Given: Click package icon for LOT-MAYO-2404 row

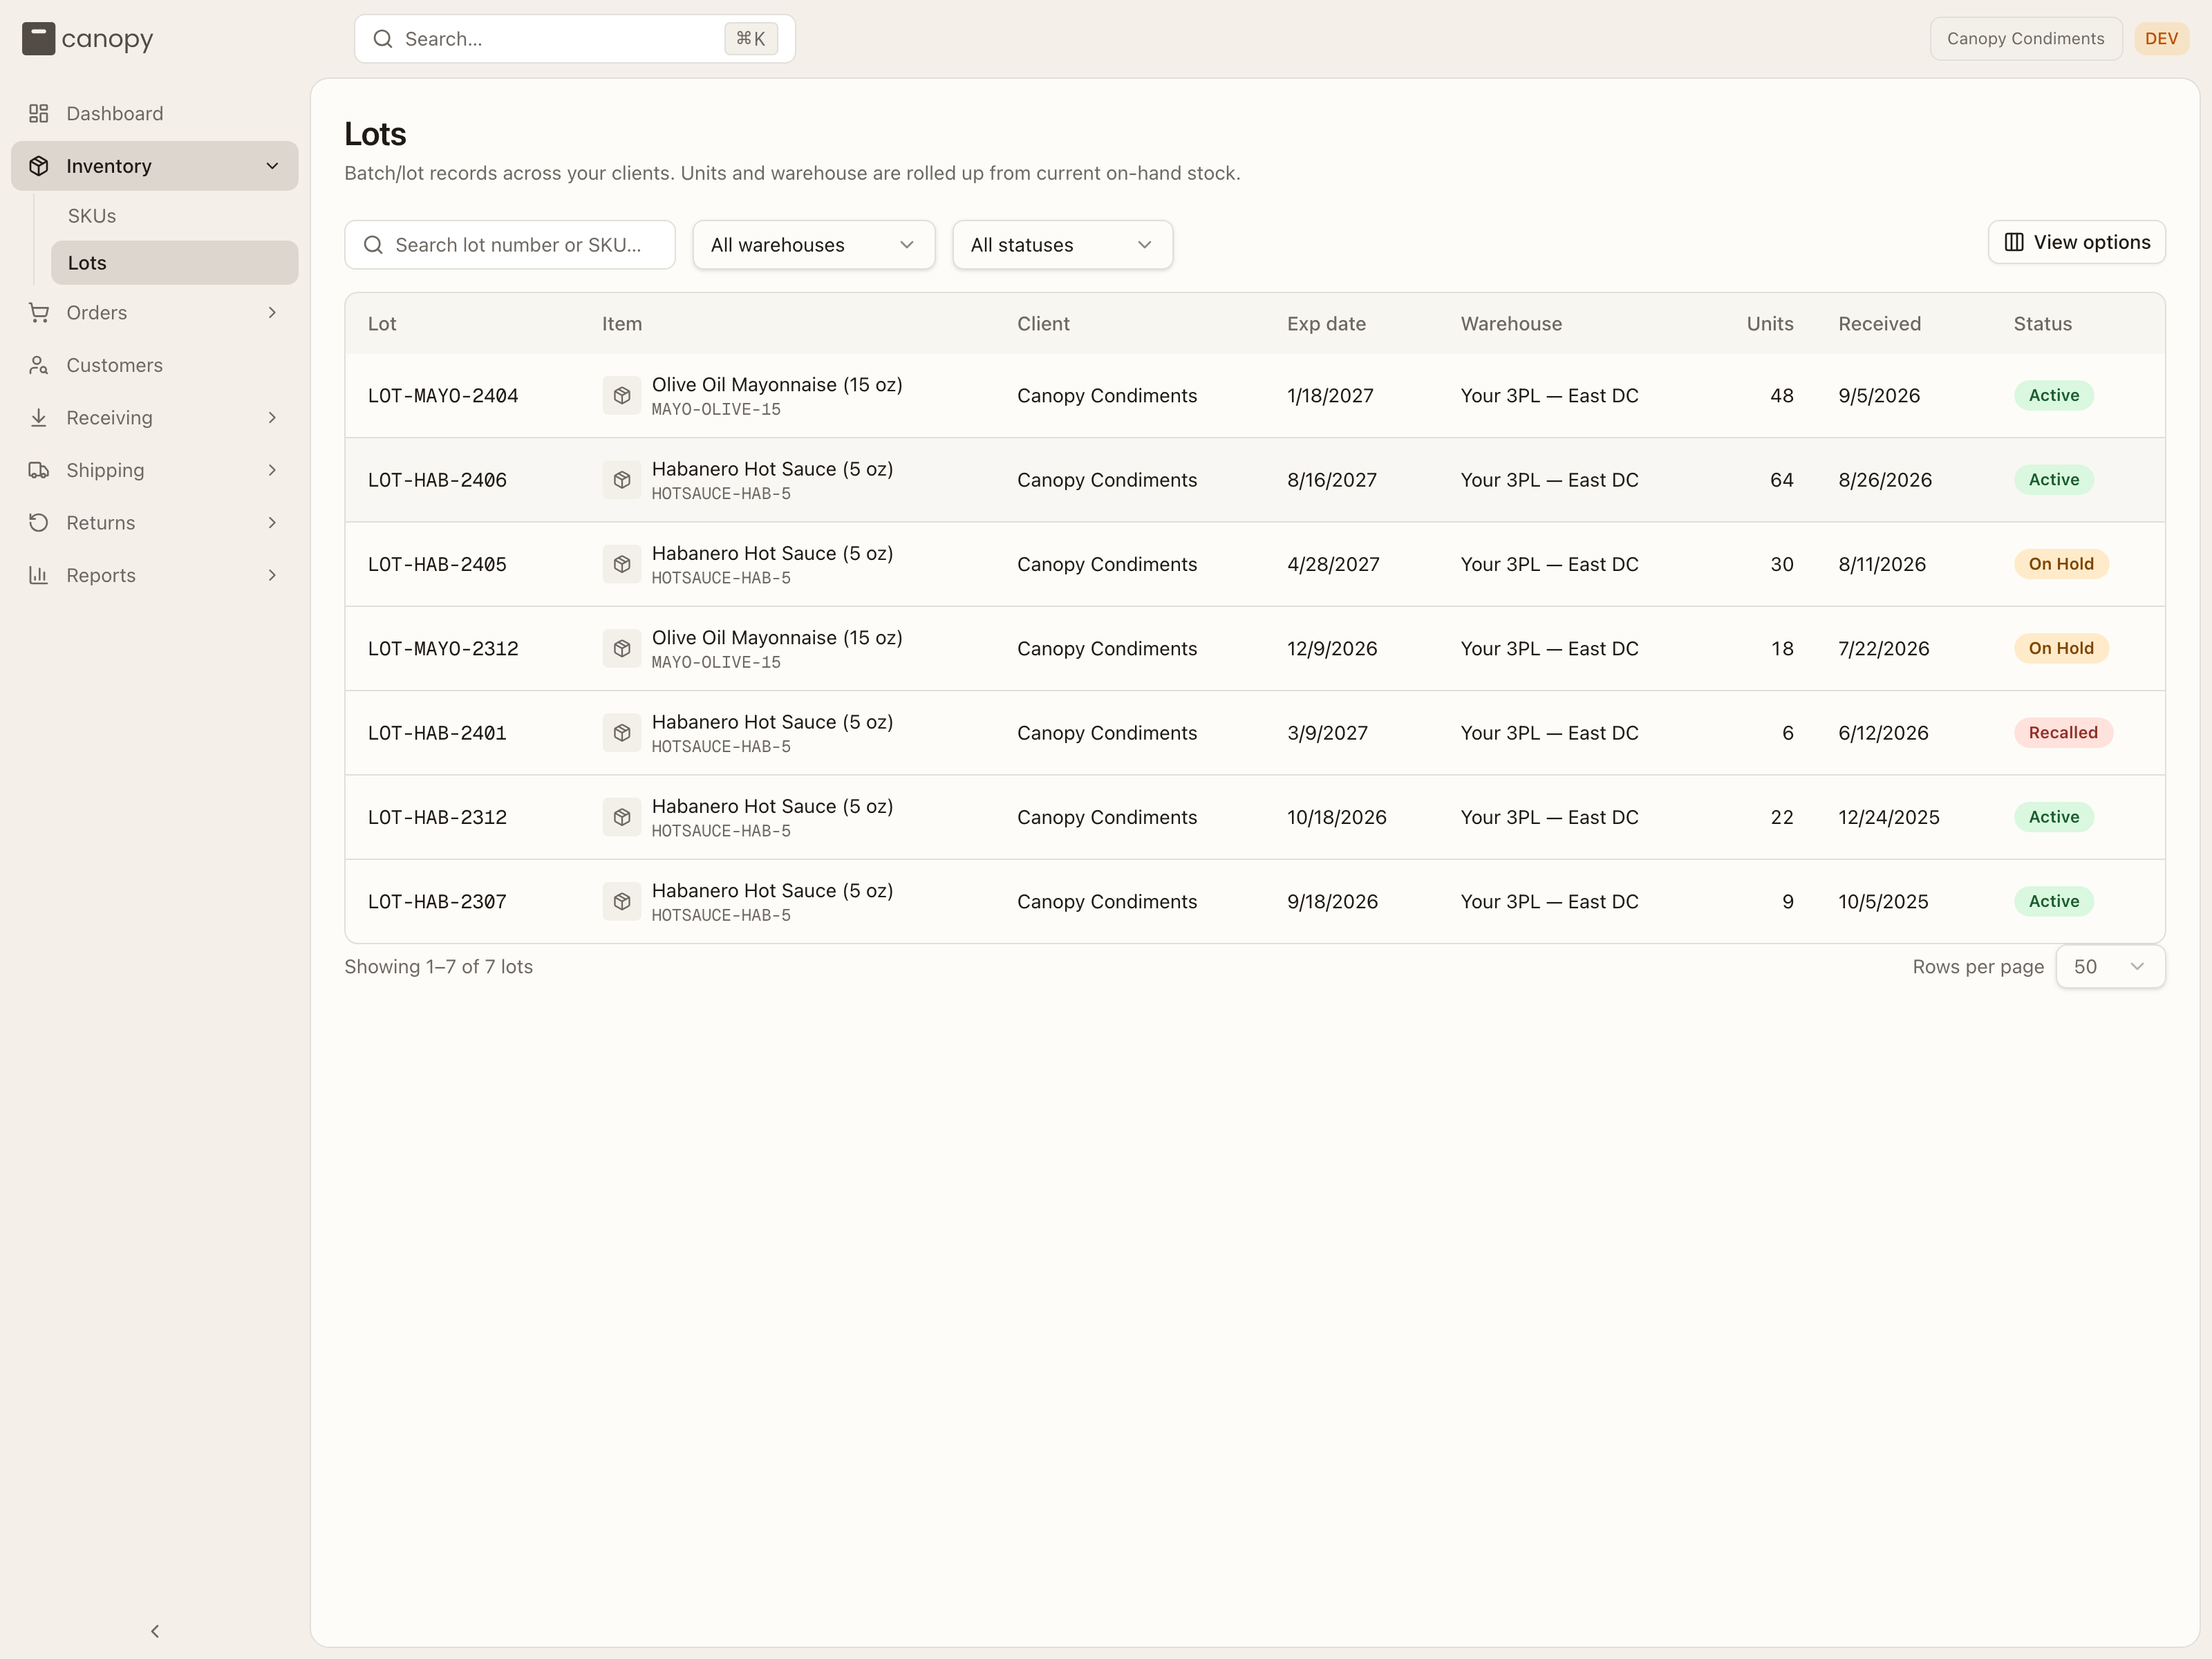Looking at the screenshot, I should [x=621, y=395].
